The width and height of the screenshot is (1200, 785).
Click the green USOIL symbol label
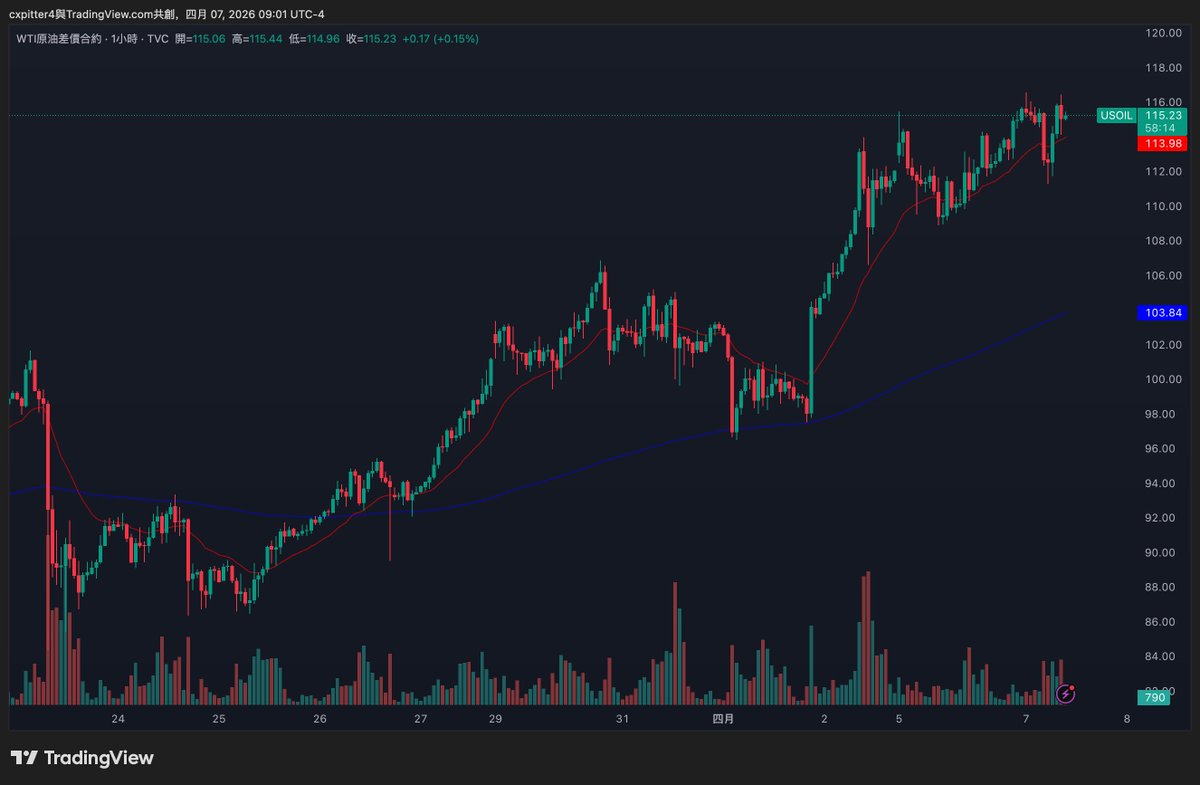point(1116,116)
